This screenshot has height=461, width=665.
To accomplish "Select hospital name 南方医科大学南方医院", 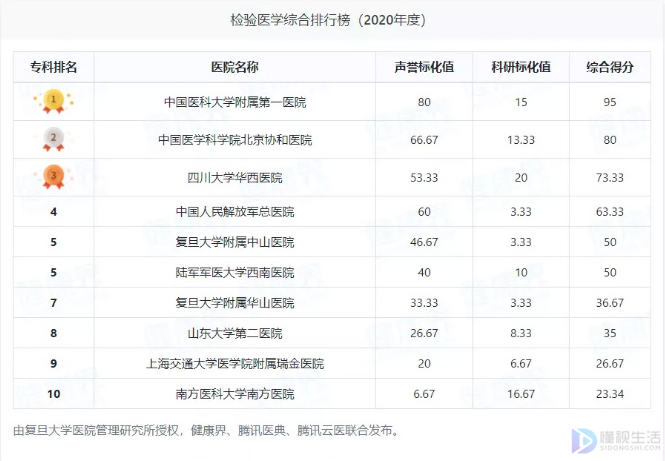I will [x=235, y=394].
